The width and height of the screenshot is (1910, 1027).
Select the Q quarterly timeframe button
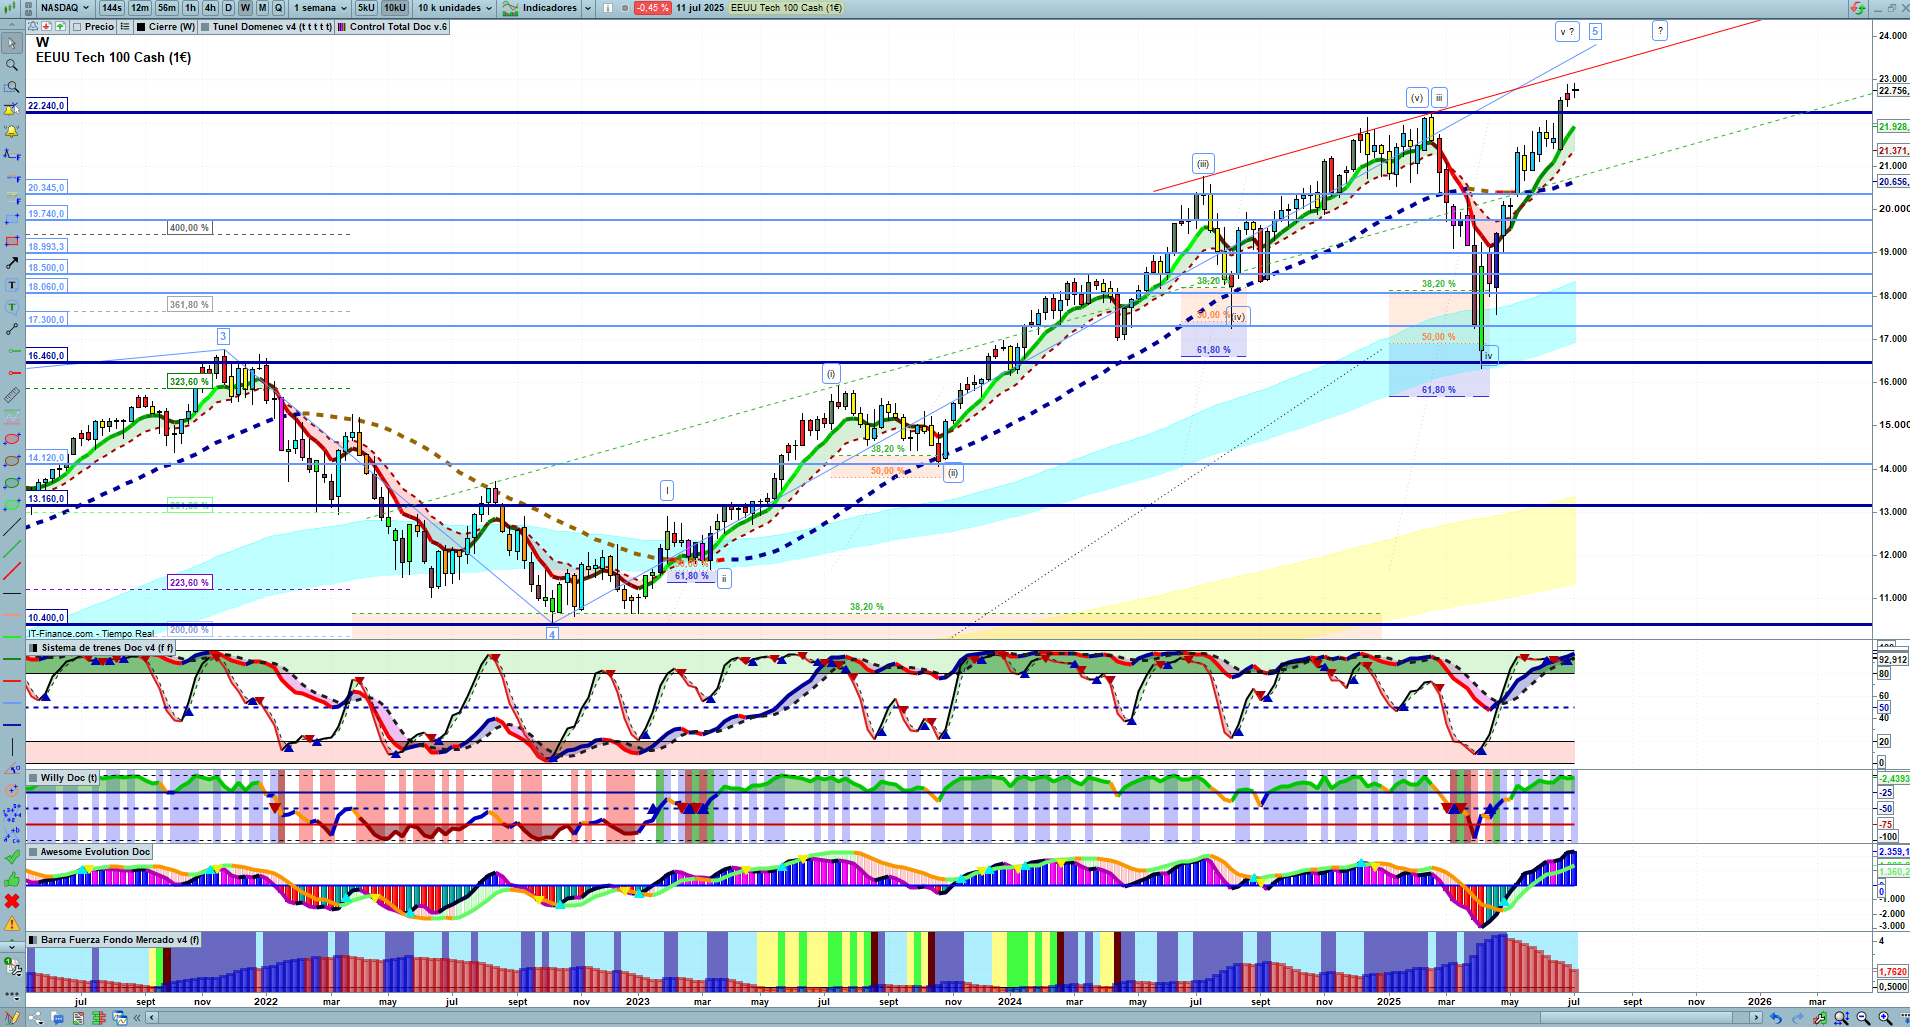tap(278, 8)
